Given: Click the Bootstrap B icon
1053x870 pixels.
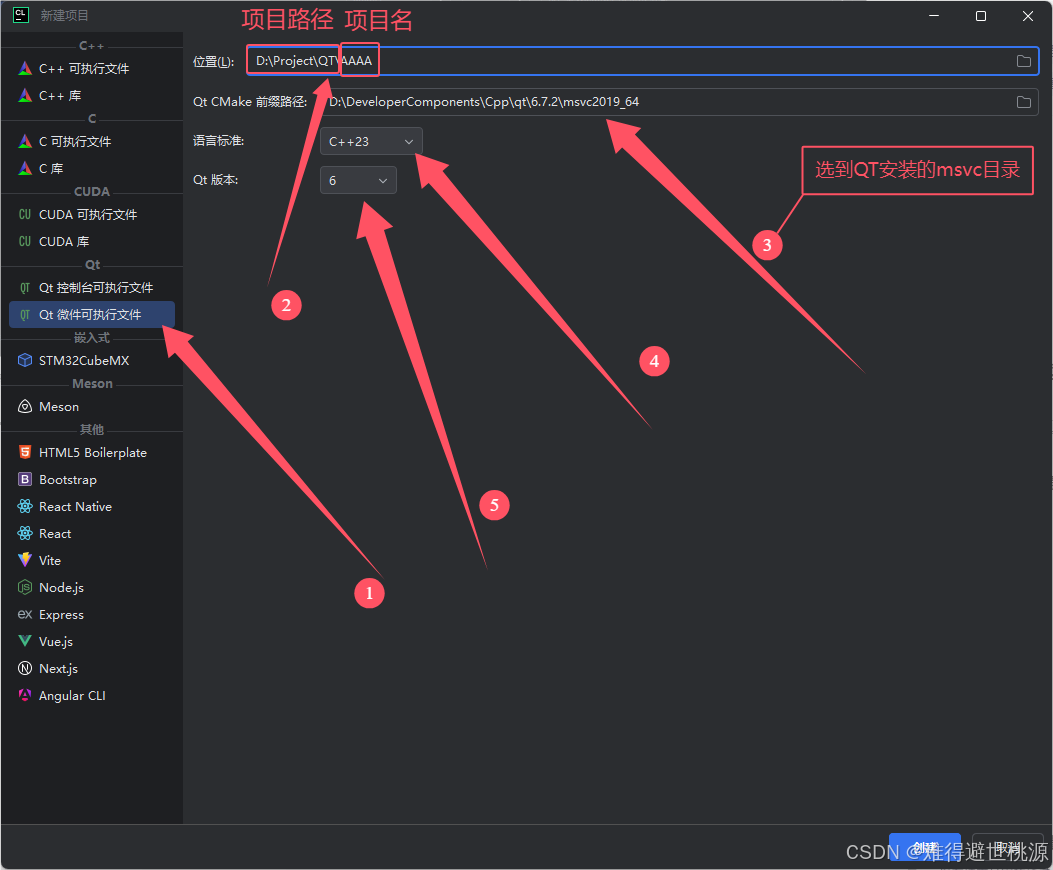Looking at the screenshot, I should click(25, 479).
